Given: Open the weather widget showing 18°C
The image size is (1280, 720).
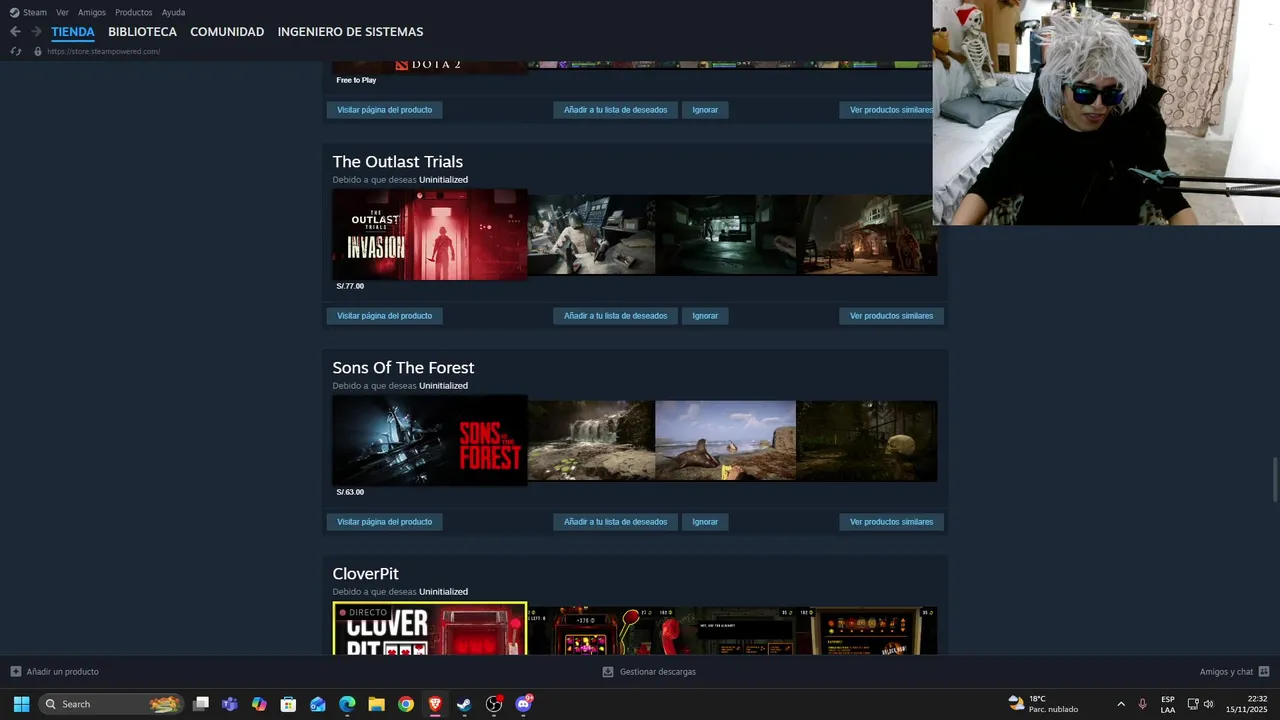Looking at the screenshot, I should tap(1043, 704).
